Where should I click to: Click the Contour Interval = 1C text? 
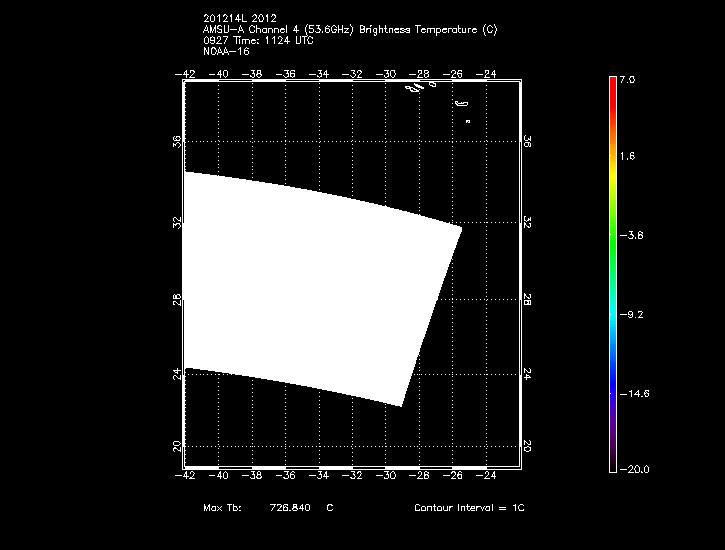[x=469, y=508]
